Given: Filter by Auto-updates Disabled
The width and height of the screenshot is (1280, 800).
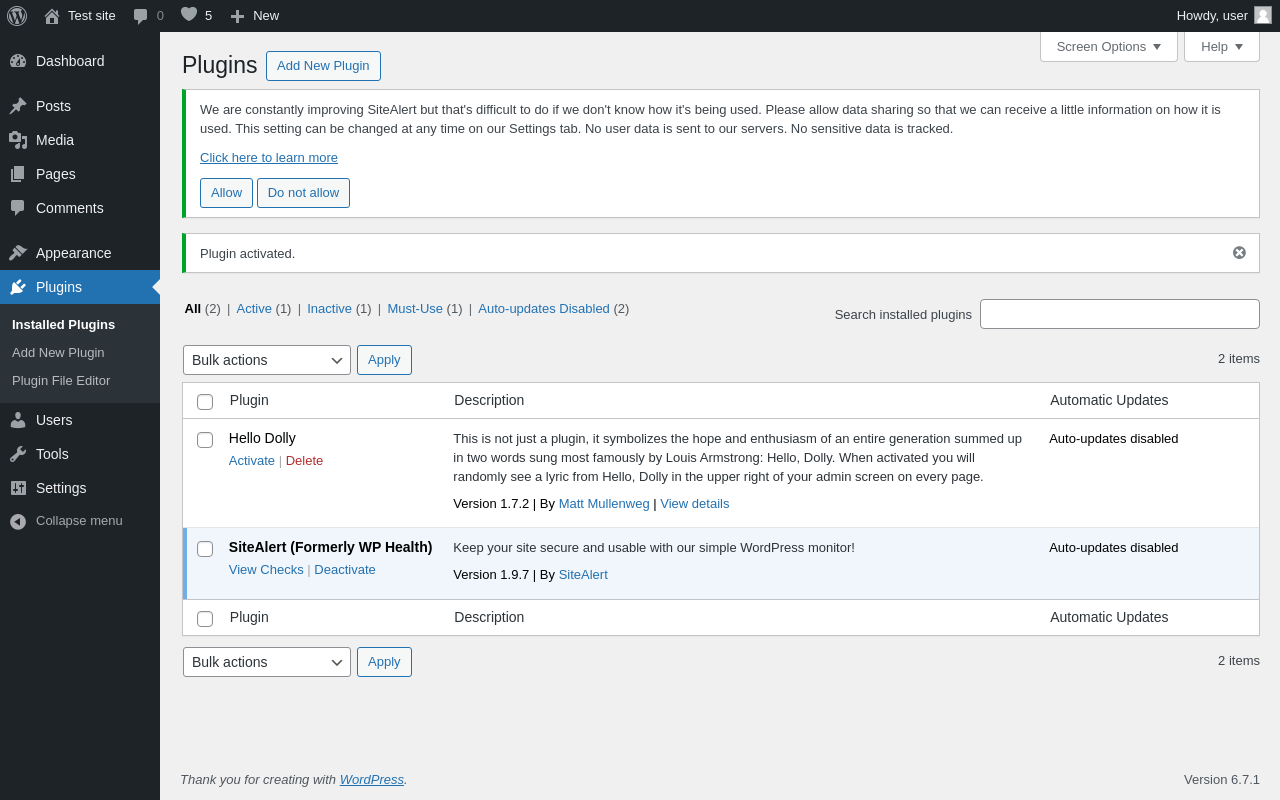Looking at the screenshot, I should (544, 308).
